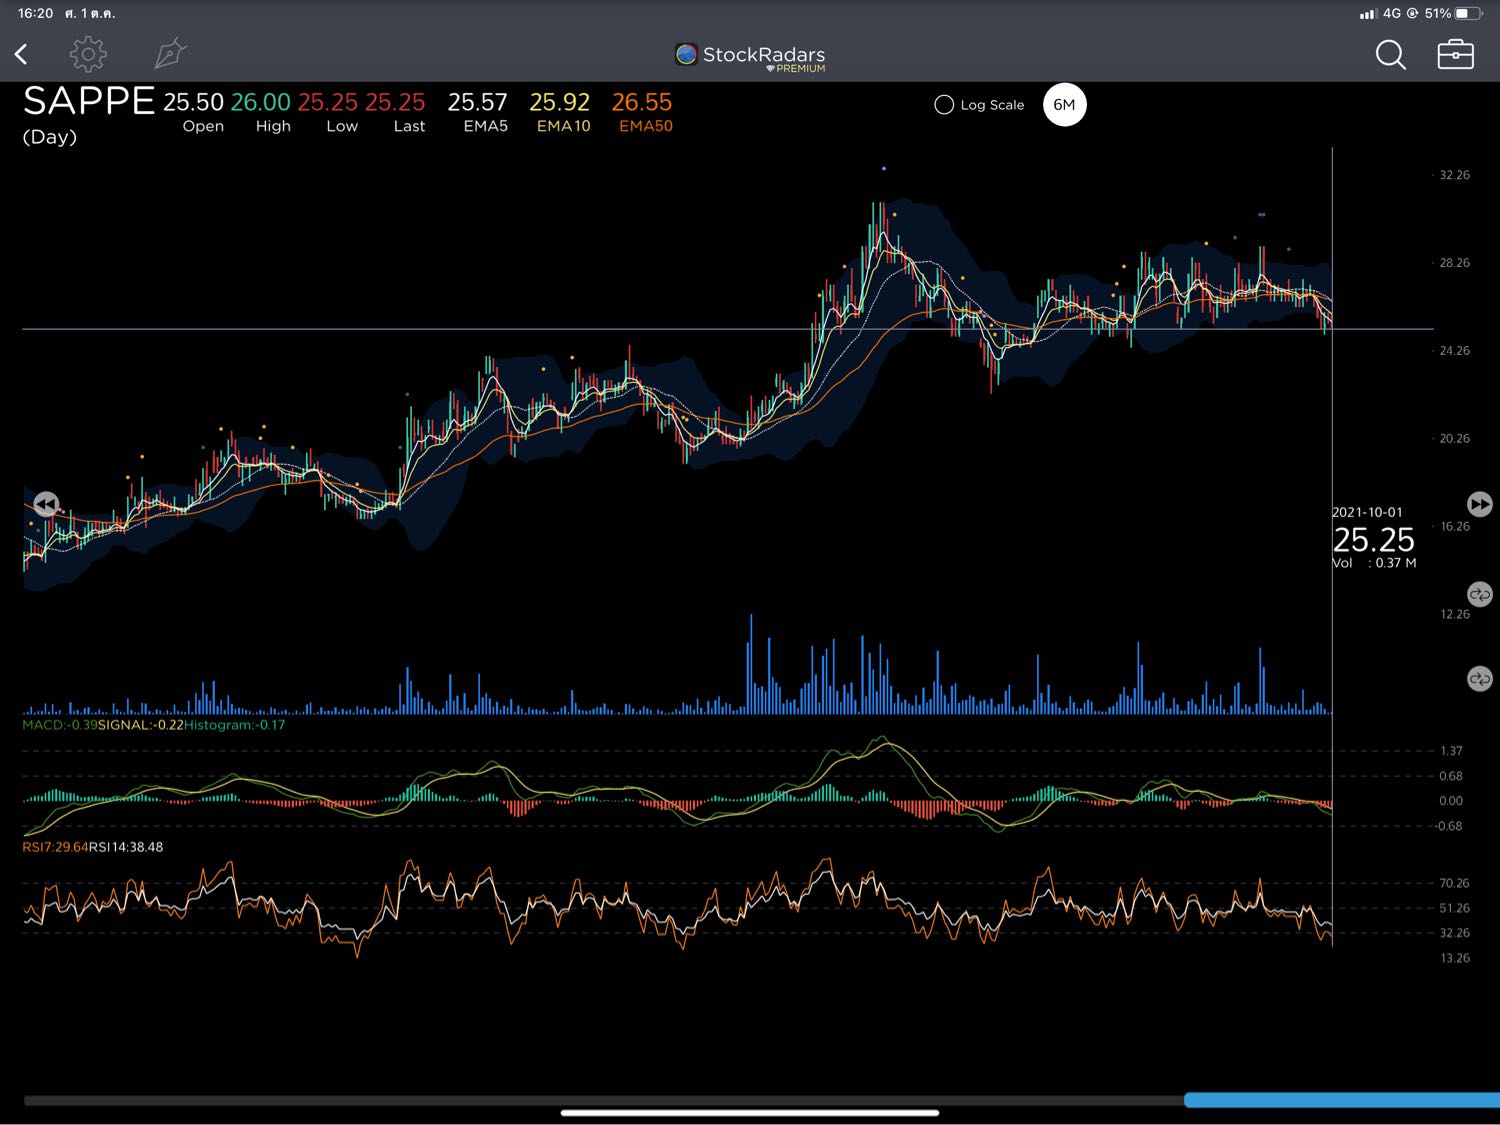Select the pen drawing tool
The height and width of the screenshot is (1125, 1500).
point(170,54)
